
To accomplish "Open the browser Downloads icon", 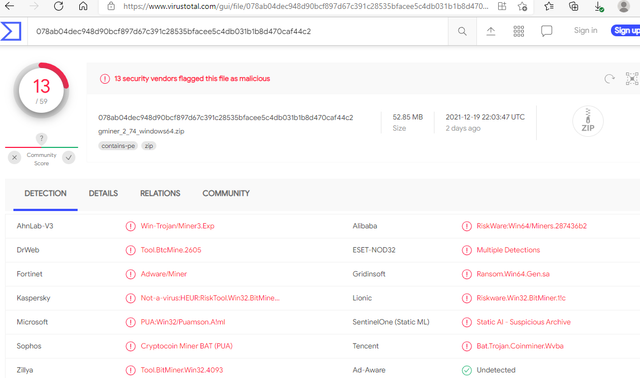I will tap(599, 6).
